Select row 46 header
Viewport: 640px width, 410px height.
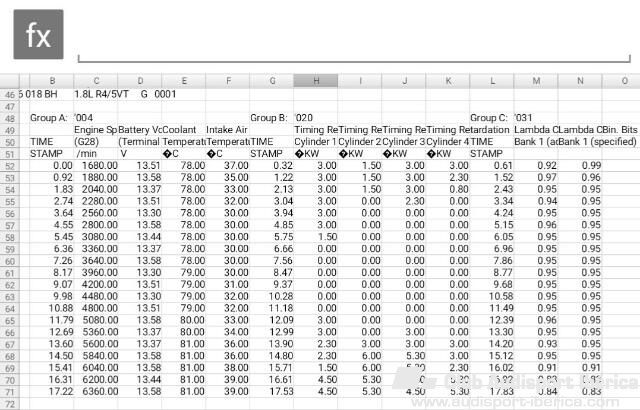(x=9, y=95)
